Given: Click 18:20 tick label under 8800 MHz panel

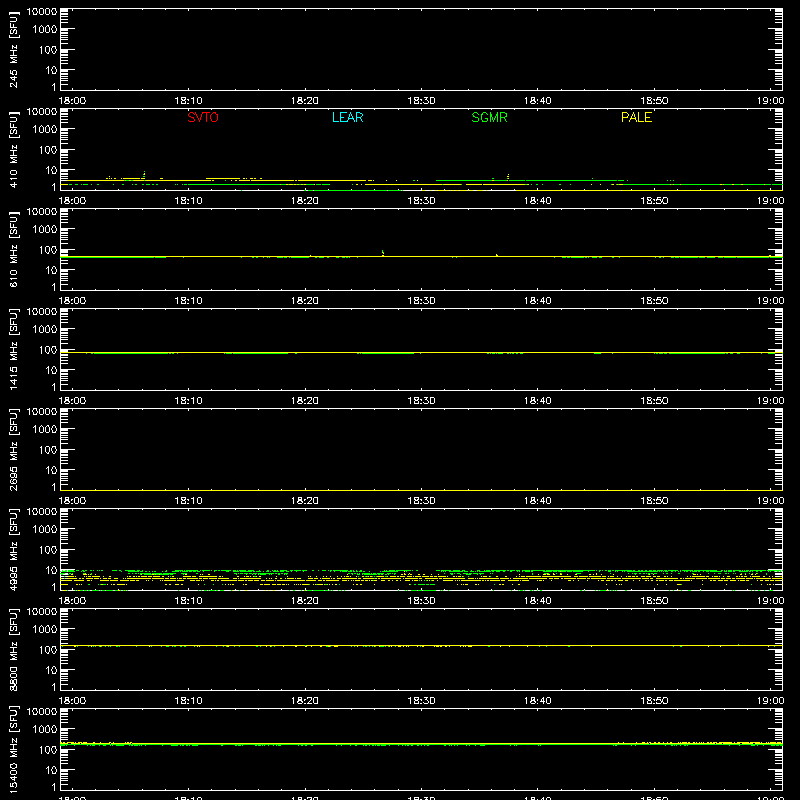Looking at the screenshot, I should coord(305,701).
